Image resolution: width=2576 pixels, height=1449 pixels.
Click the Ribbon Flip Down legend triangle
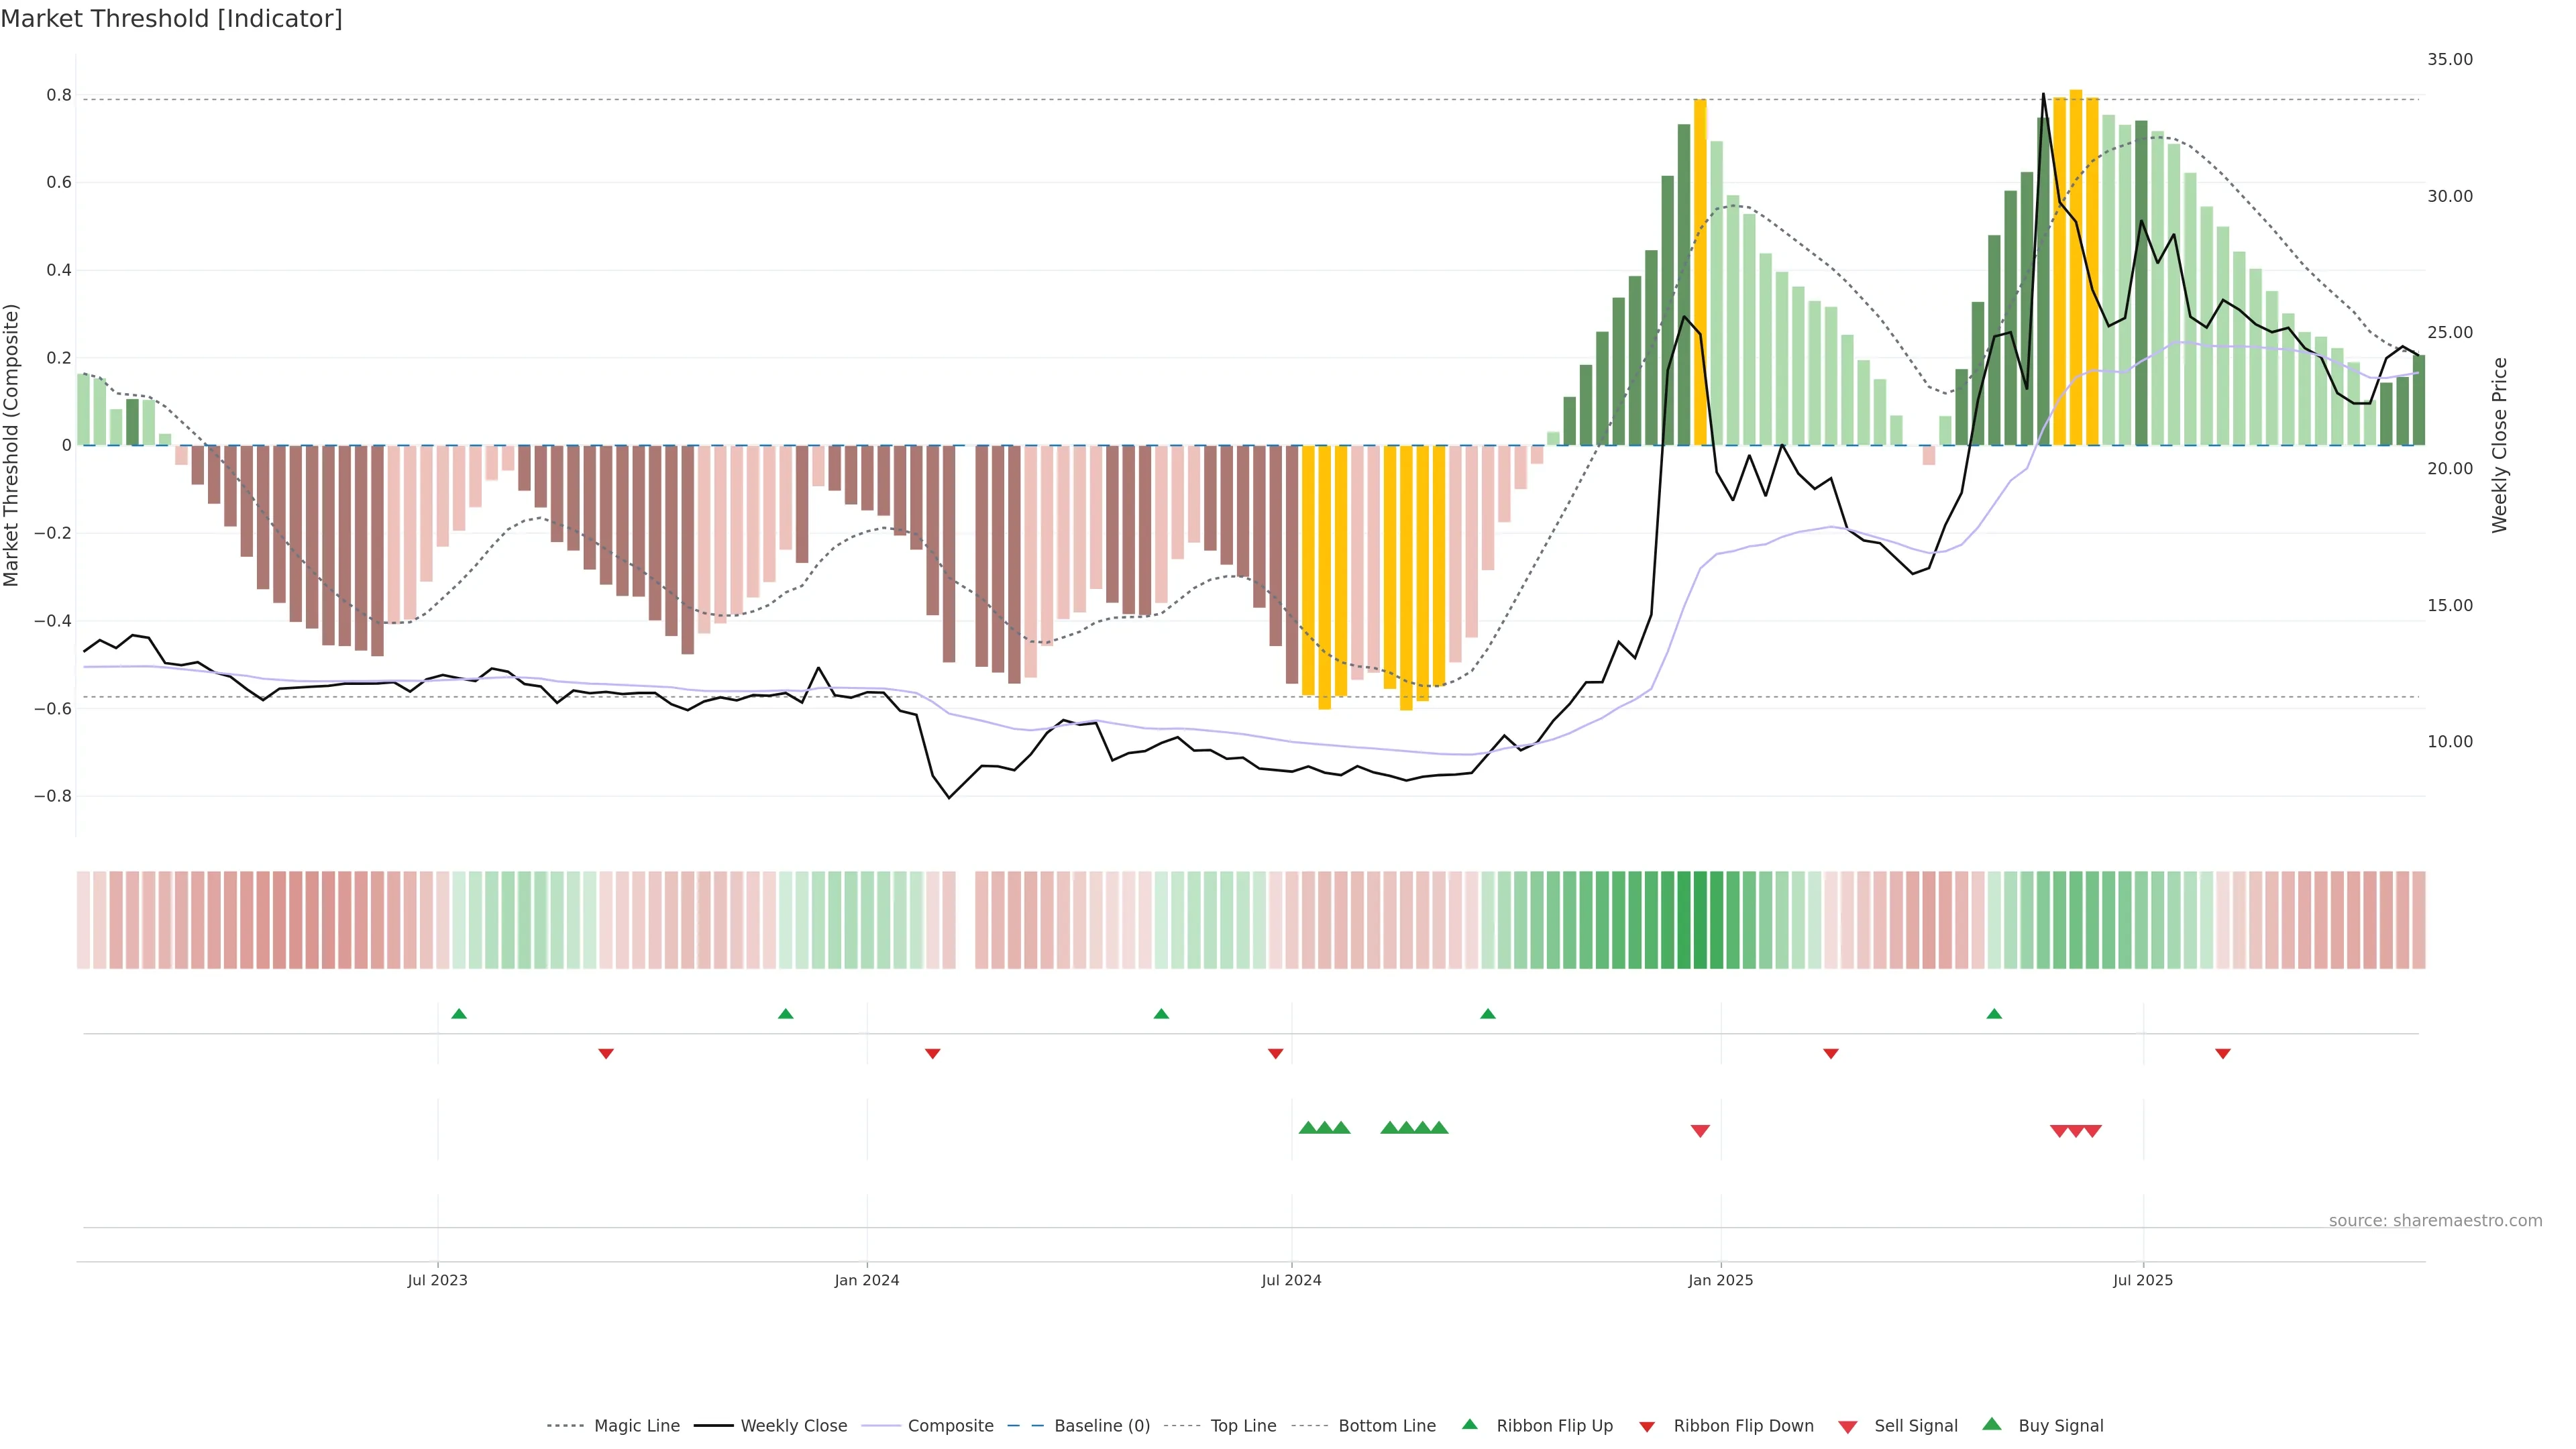pyautogui.click(x=1647, y=1427)
